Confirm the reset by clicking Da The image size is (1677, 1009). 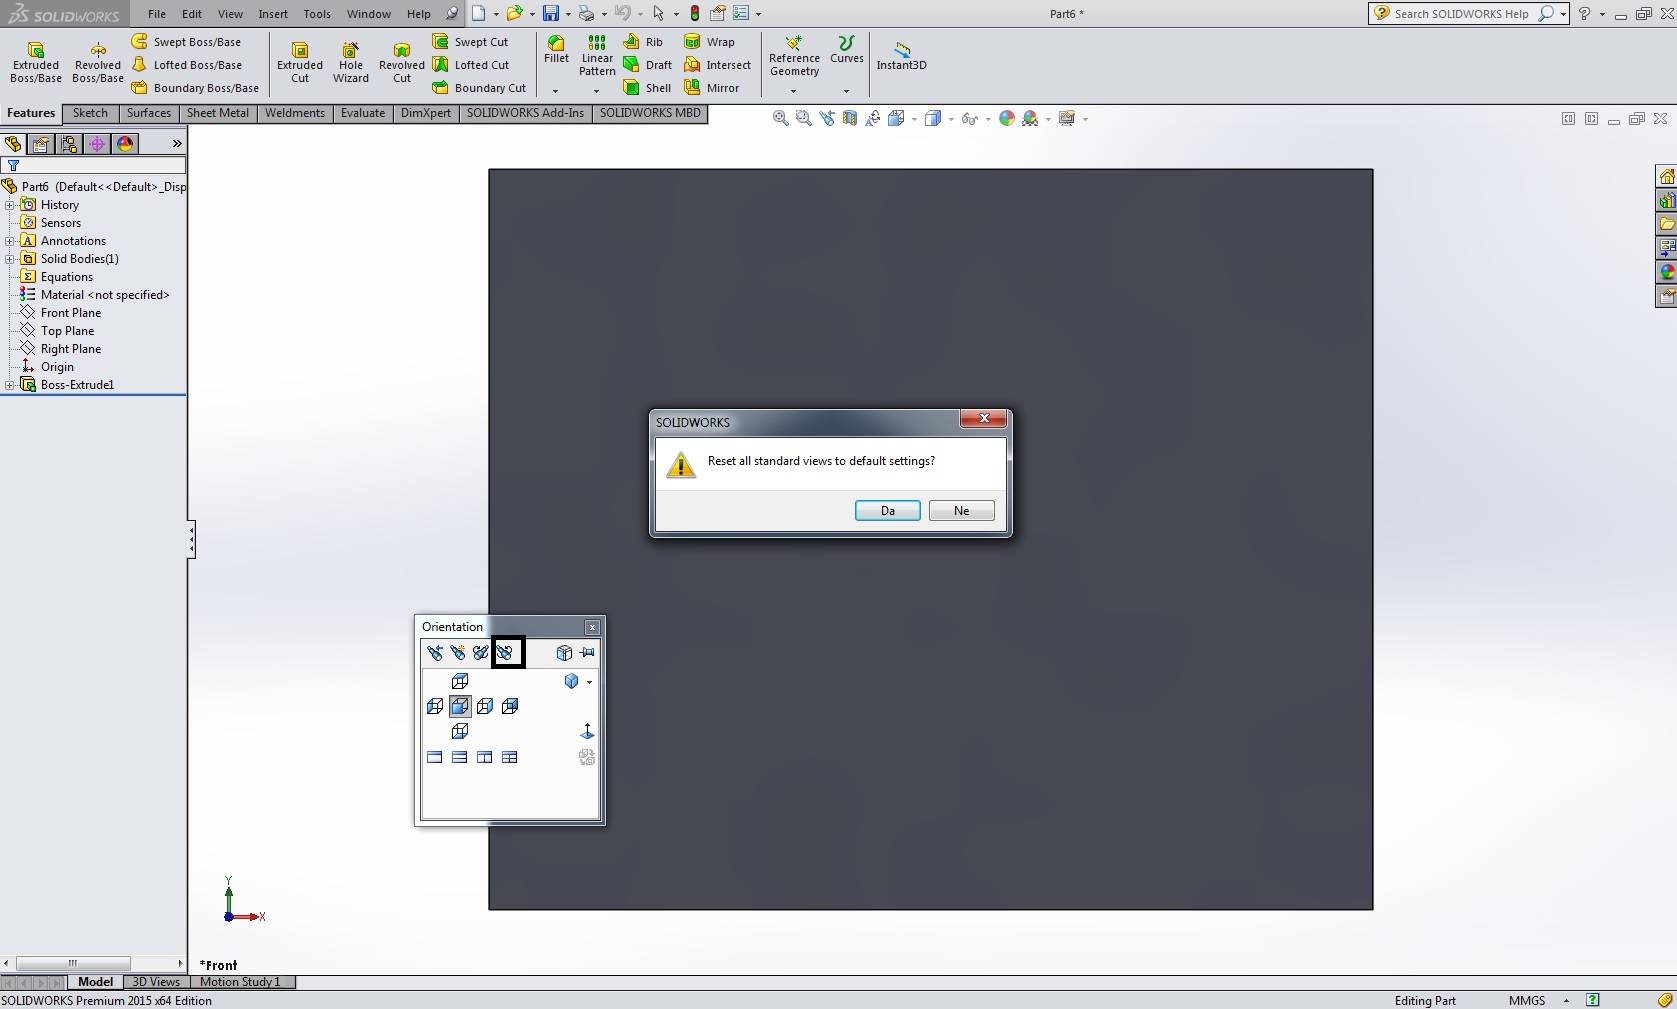click(887, 511)
